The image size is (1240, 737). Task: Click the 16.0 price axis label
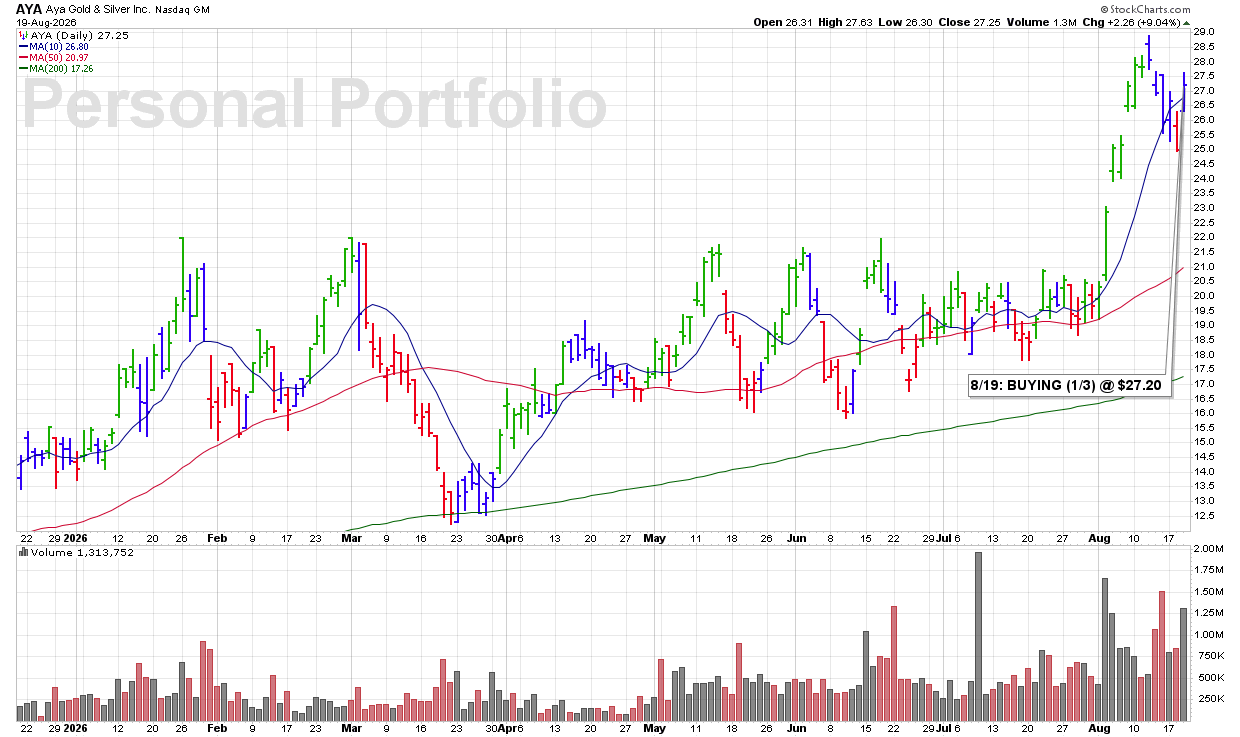pyautogui.click(x=1204, y=413)
